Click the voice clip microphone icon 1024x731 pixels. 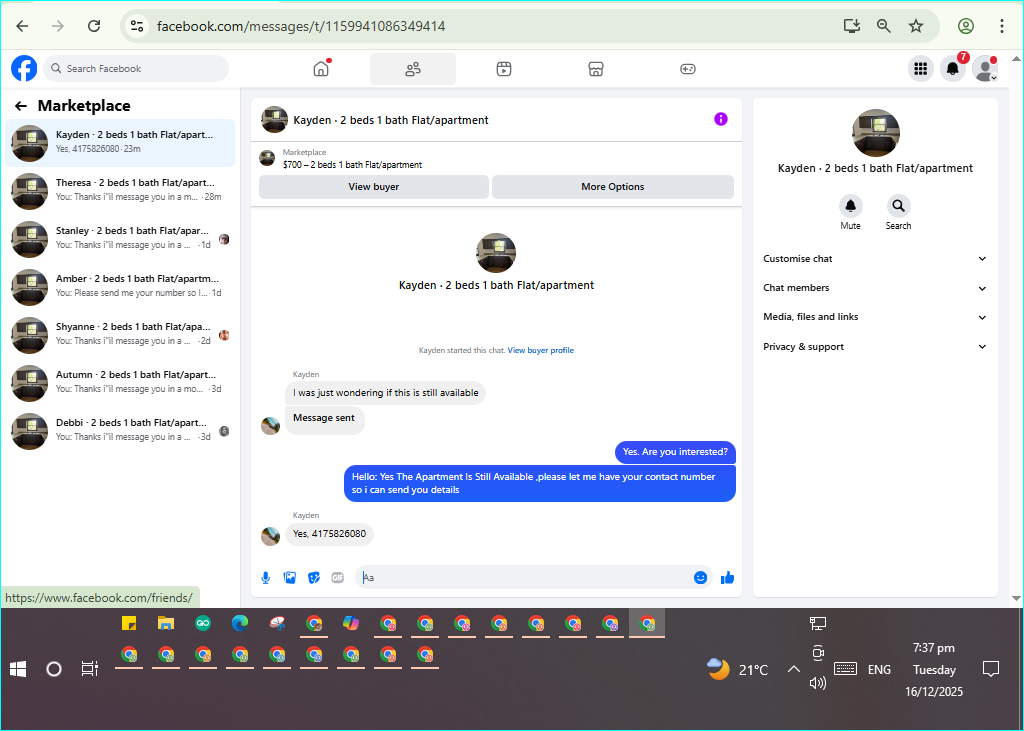[x=266, y=577]
